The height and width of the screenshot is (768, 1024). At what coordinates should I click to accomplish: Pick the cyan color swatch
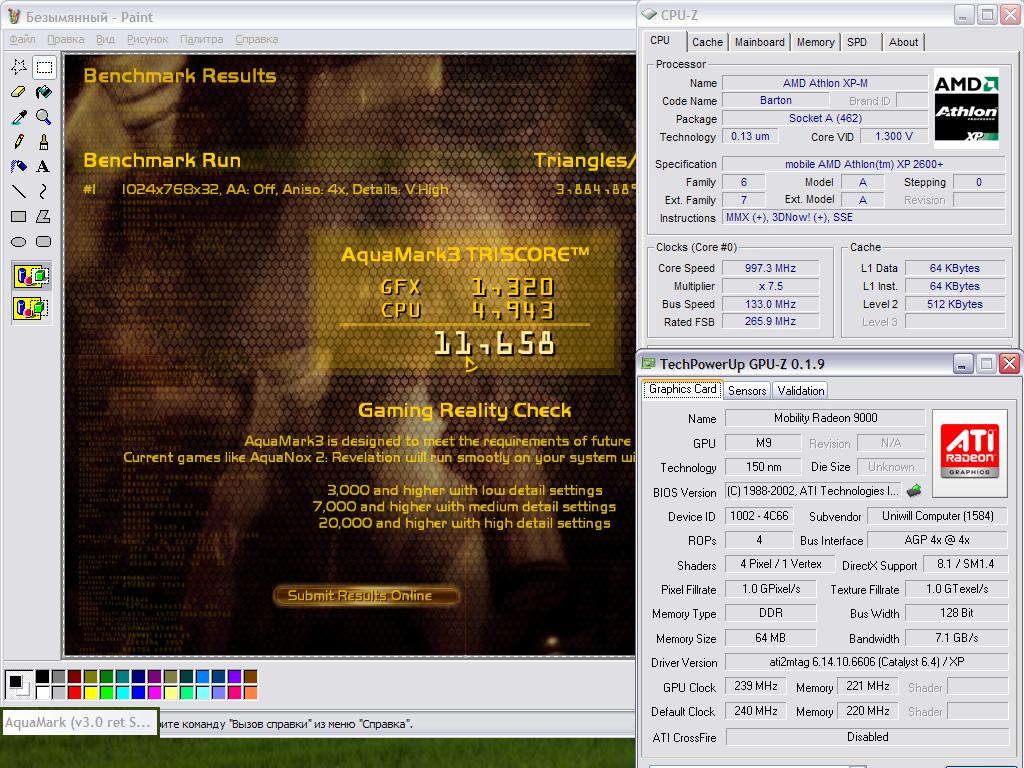[x=123, y=692]
